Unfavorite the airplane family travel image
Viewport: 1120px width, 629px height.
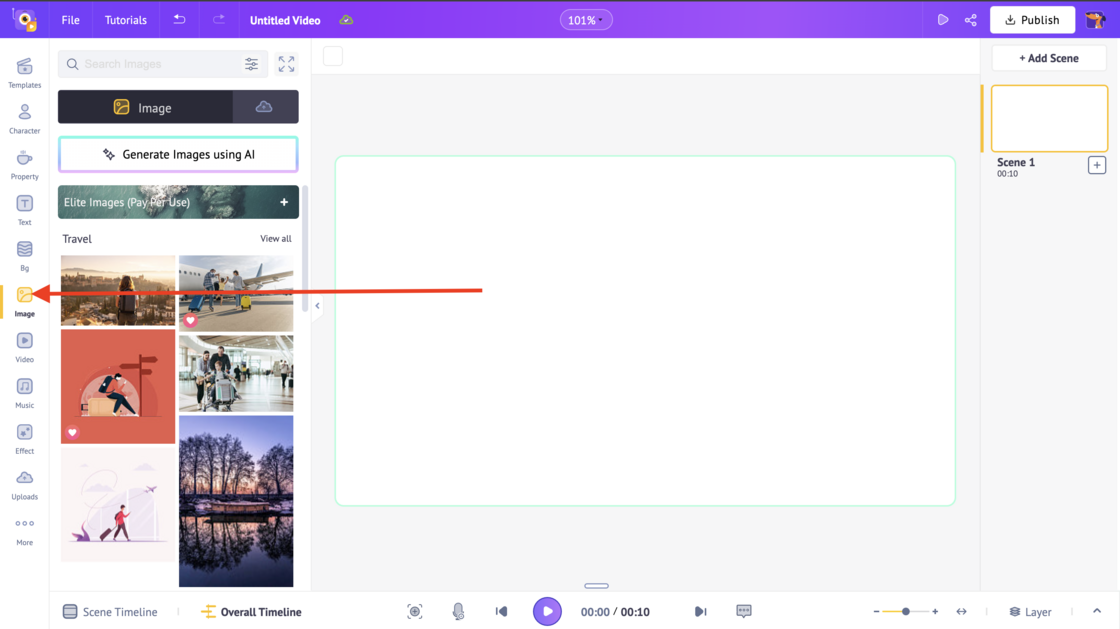pos(192,321)
